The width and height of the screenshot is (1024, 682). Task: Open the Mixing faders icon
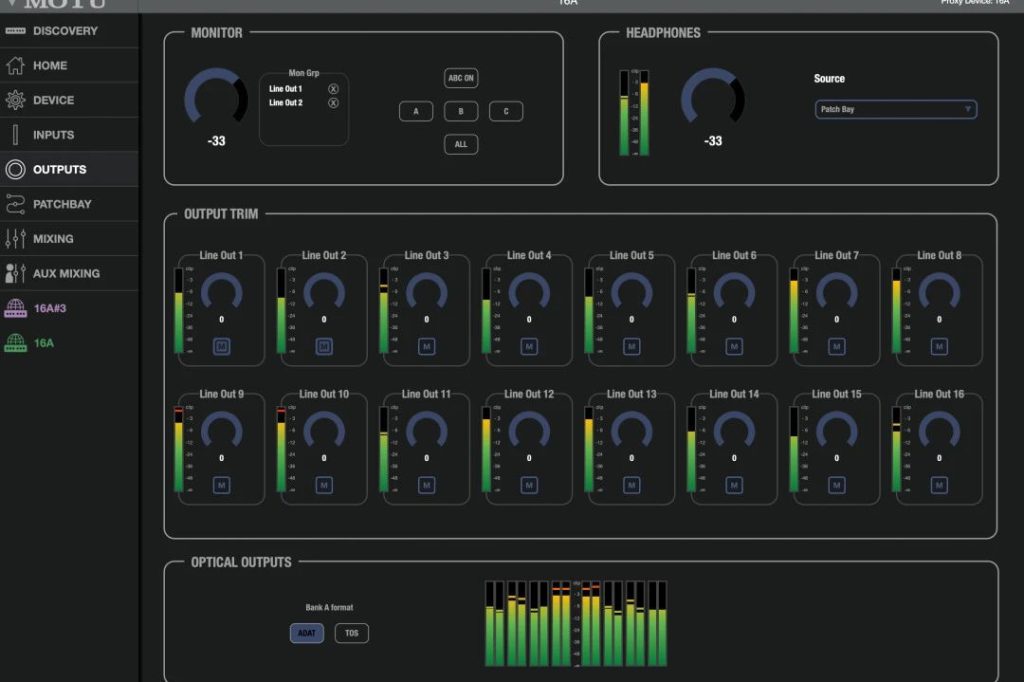pyautogui.click(x=15, y=239)
